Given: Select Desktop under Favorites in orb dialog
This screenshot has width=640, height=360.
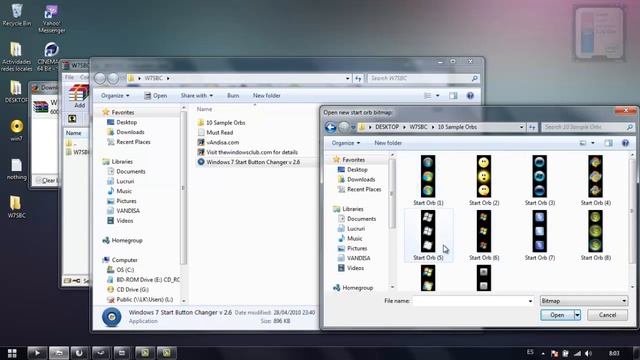Looking at the screenshot, I should pos(353,169).
